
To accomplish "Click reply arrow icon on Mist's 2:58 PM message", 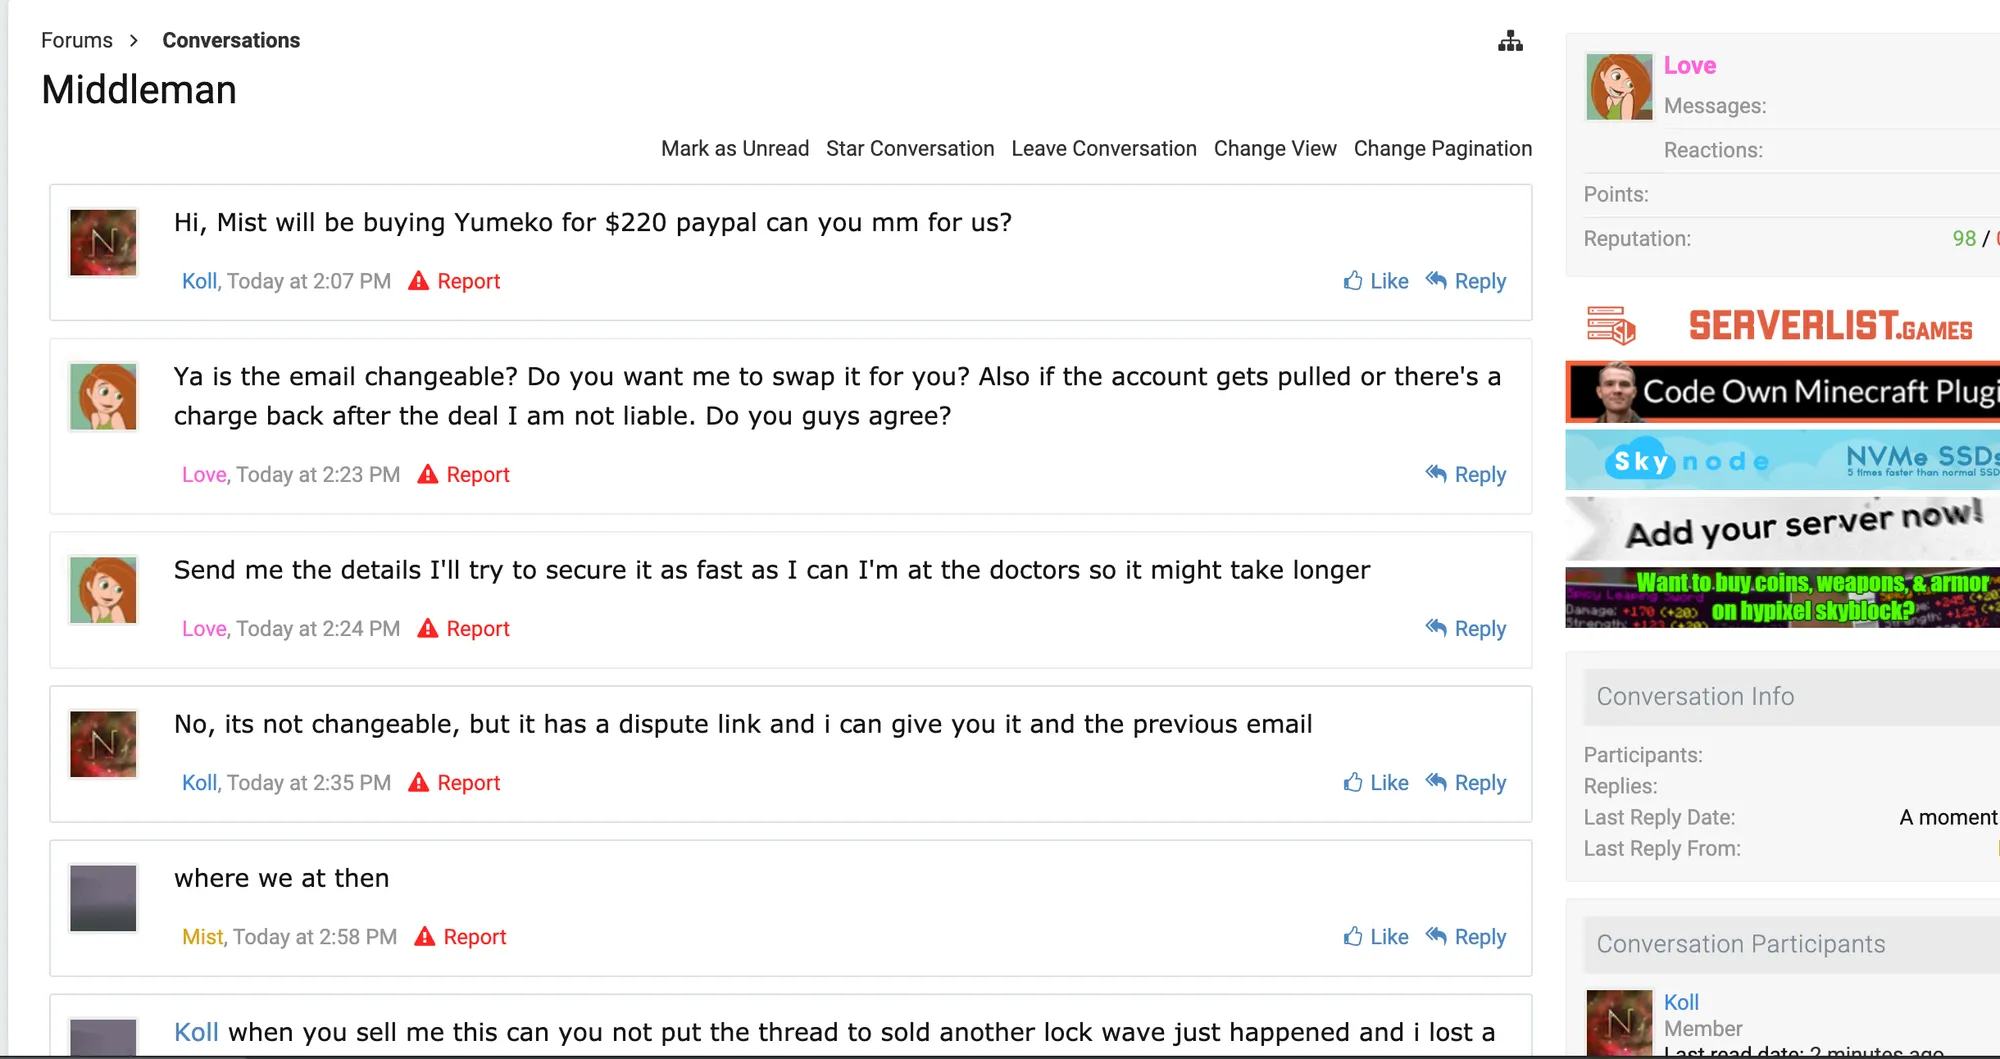I will pos(1436,936).
